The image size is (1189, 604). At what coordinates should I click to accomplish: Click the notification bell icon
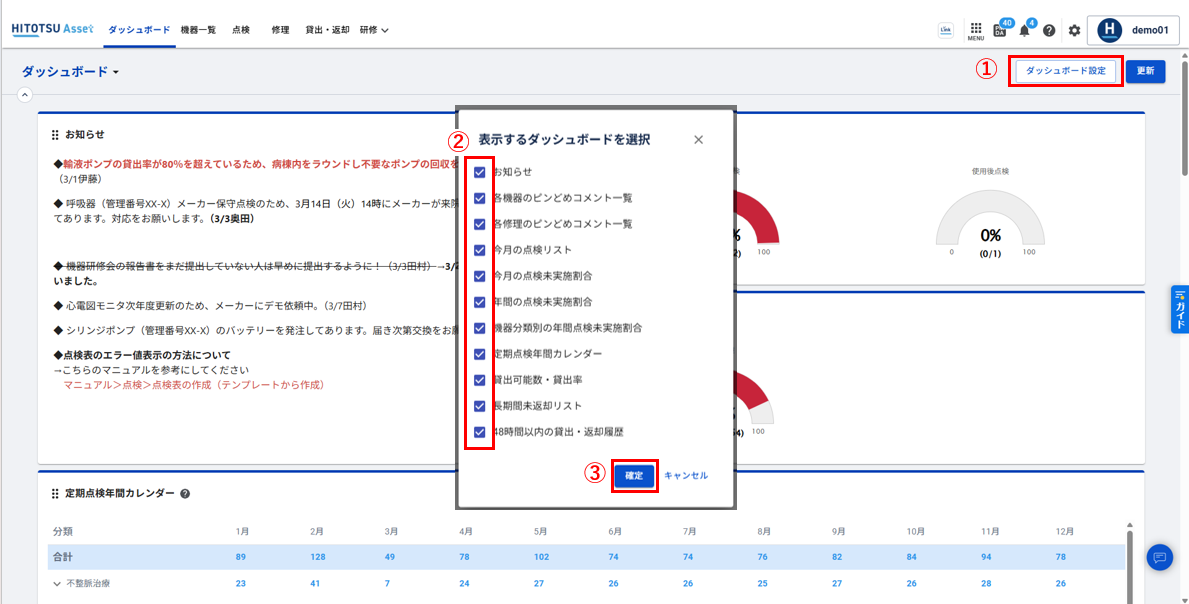[x=1024, y=31]
